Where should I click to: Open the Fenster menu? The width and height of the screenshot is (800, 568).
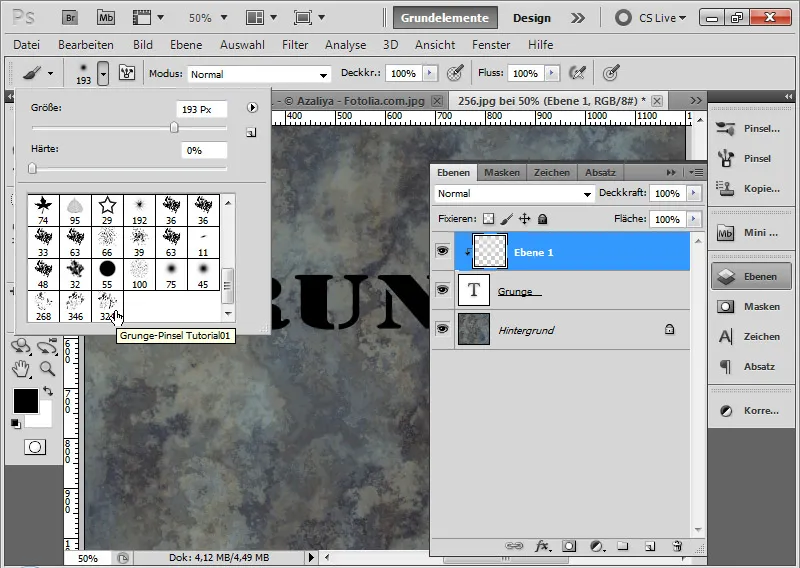pyautogui.click(x=491, y=45)
